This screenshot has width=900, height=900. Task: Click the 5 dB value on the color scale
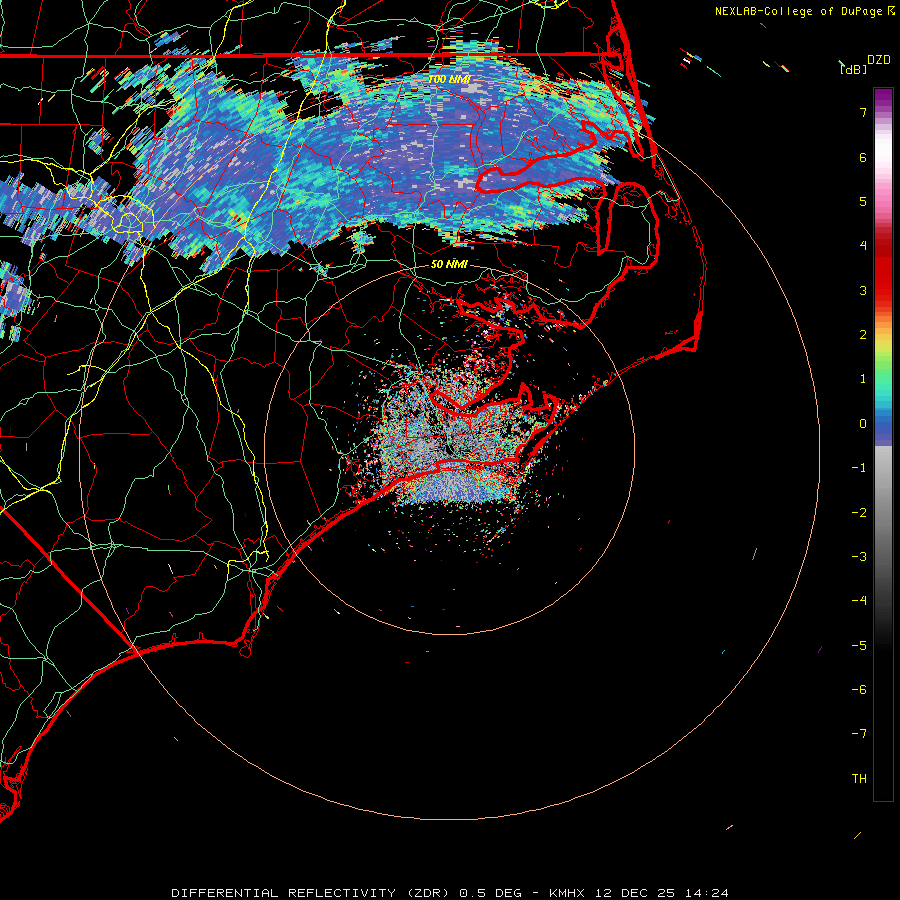pyautogui.click(x=863, y=201)
